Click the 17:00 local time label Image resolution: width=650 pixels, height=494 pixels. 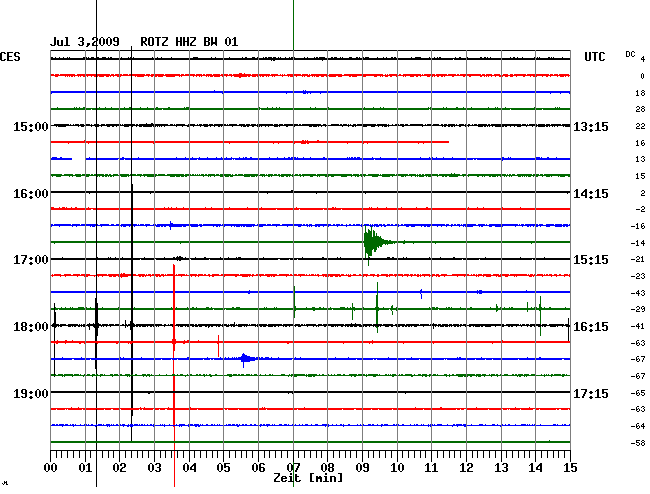click(31, 260)
